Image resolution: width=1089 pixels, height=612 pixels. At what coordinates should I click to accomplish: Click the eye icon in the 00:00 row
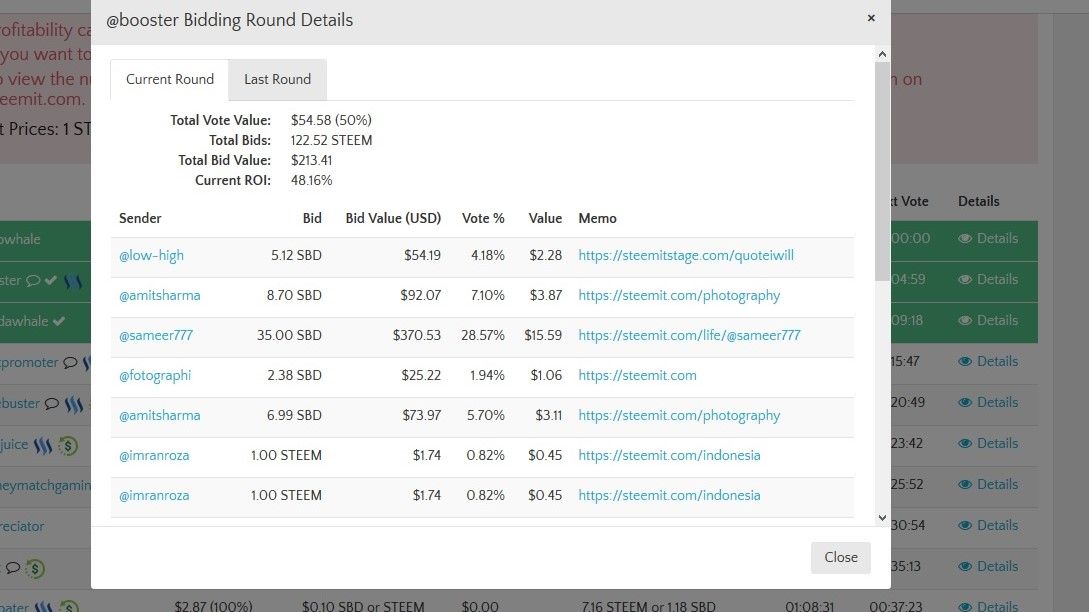coord(965,238)
